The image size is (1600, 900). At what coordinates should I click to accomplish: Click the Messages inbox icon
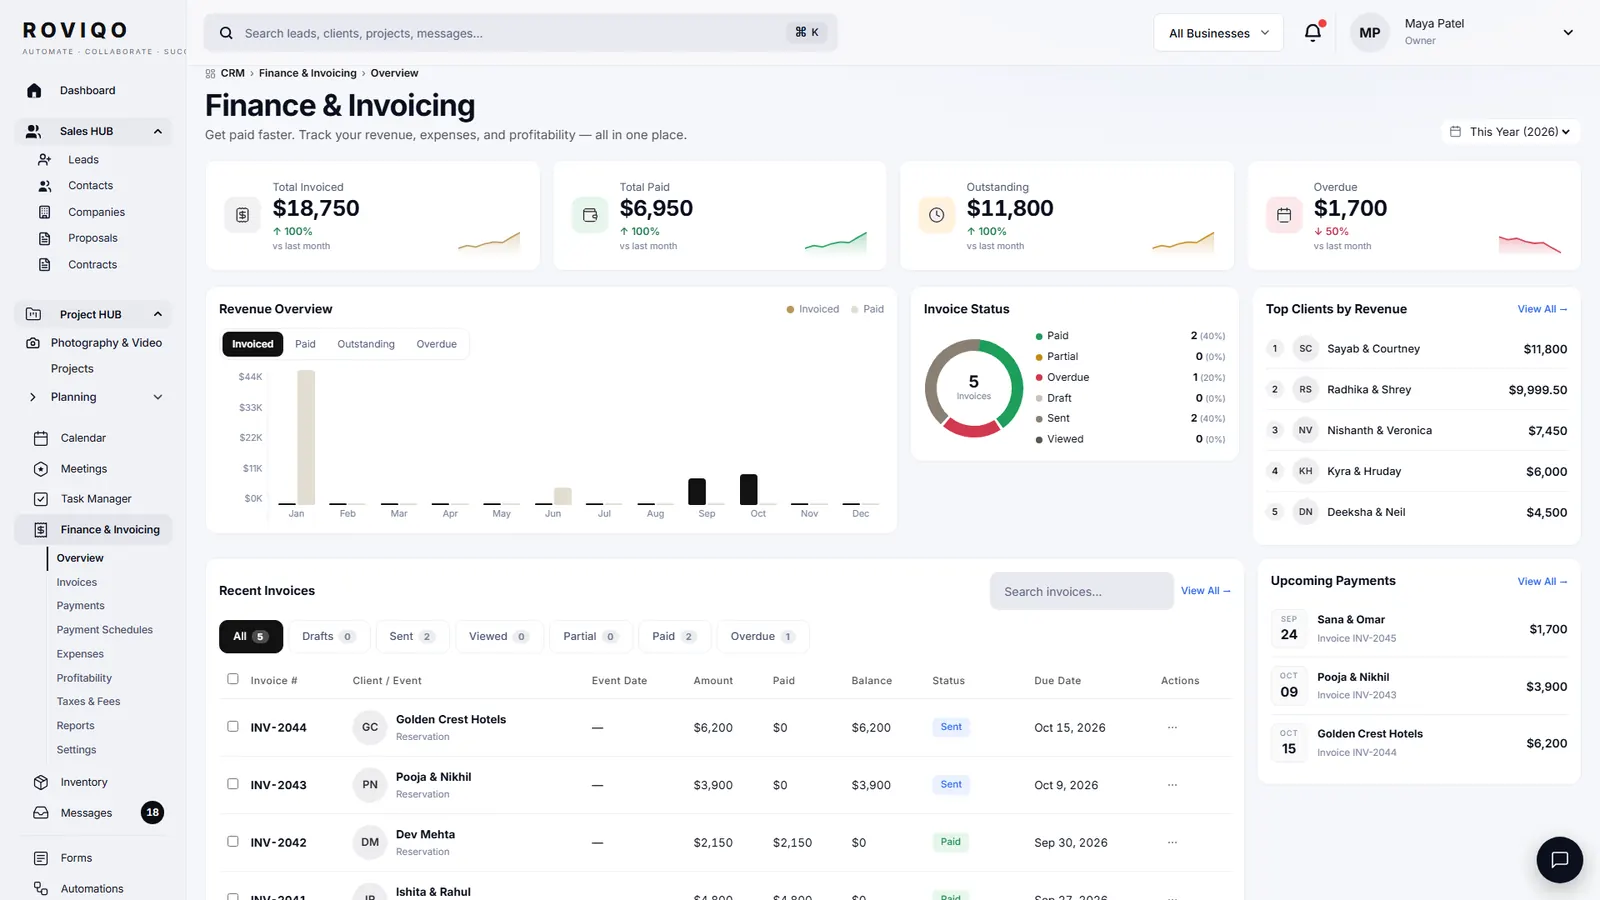click(41, 813)
